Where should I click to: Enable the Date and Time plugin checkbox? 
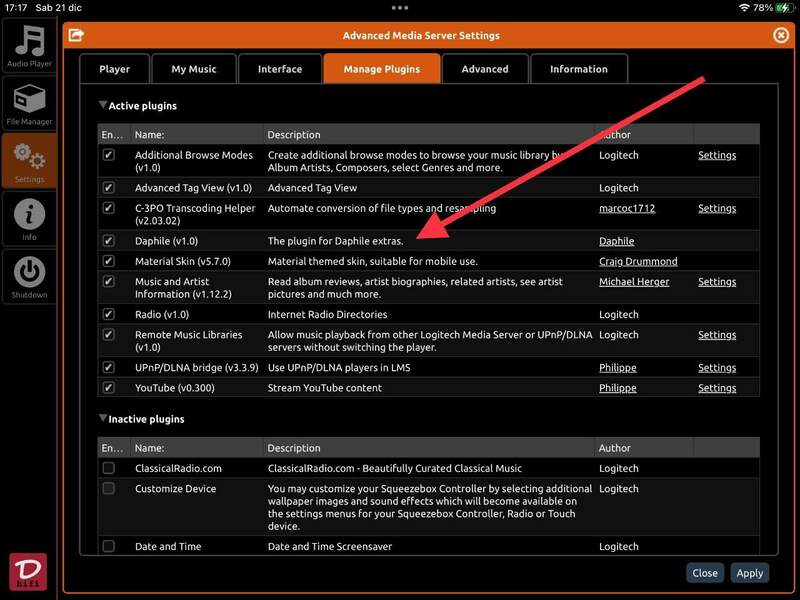[109, 546]
